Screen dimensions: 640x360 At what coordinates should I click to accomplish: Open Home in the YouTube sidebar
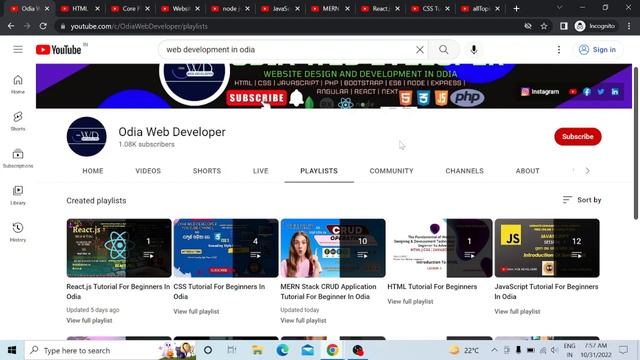coord(18,84)
